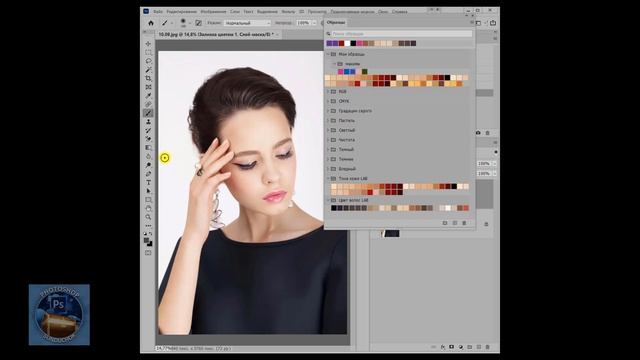
Task: Swap foreground and background colors
Action: (x=151, y=234)
